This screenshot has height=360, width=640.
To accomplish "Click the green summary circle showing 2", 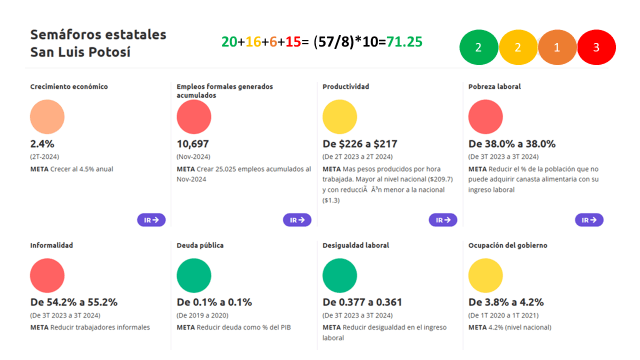I will pos(479,47).
